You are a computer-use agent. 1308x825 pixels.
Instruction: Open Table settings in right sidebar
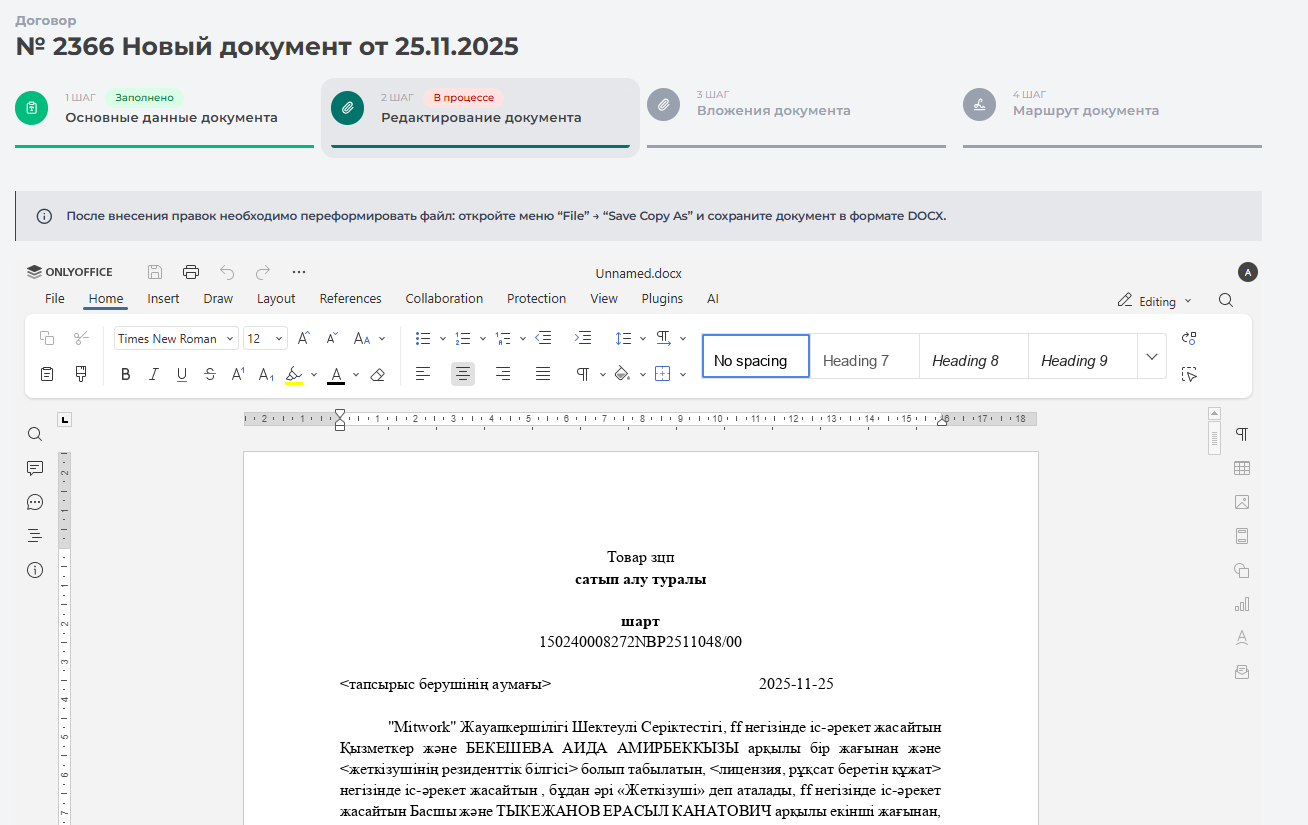(x=1242, y=468)
